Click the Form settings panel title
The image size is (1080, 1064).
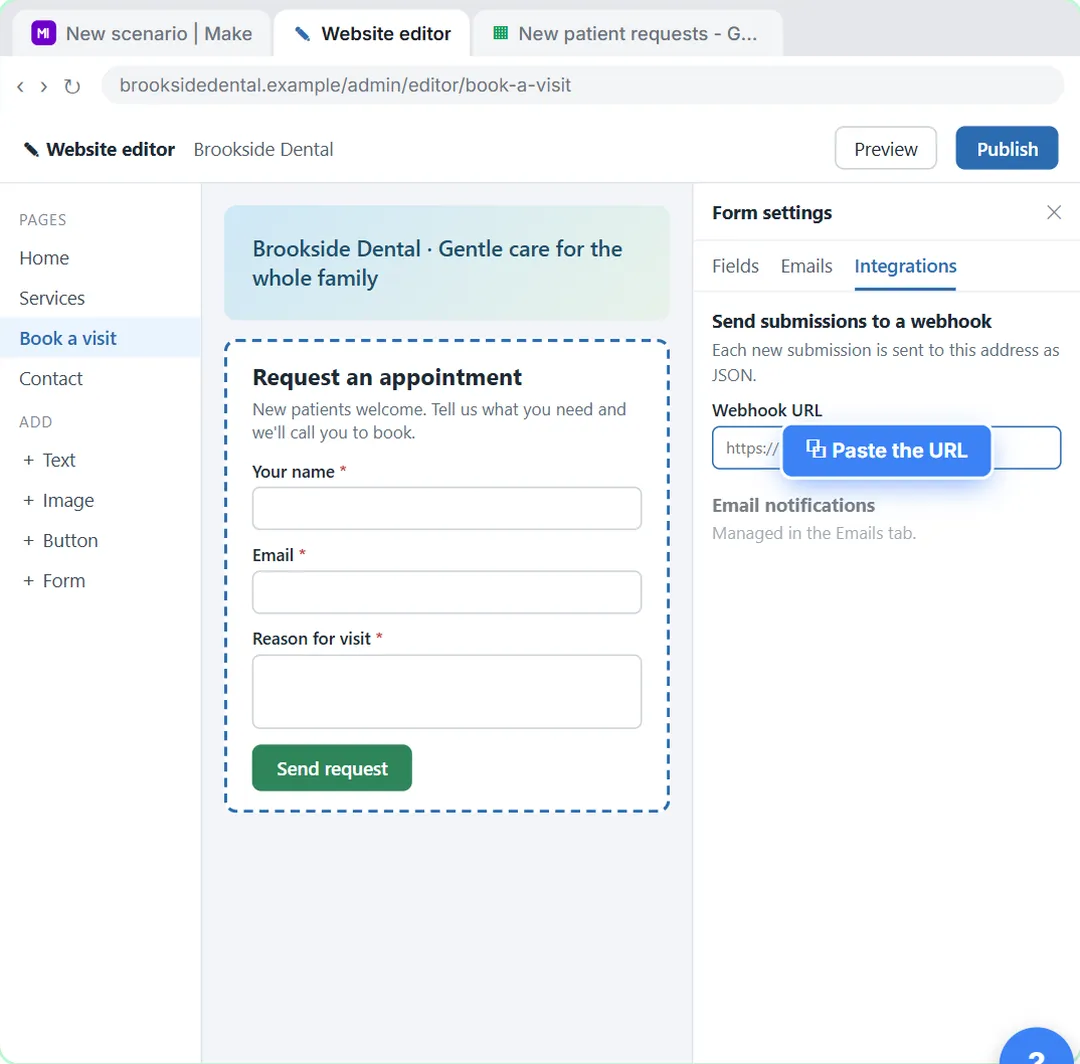(x=771, y=213)
